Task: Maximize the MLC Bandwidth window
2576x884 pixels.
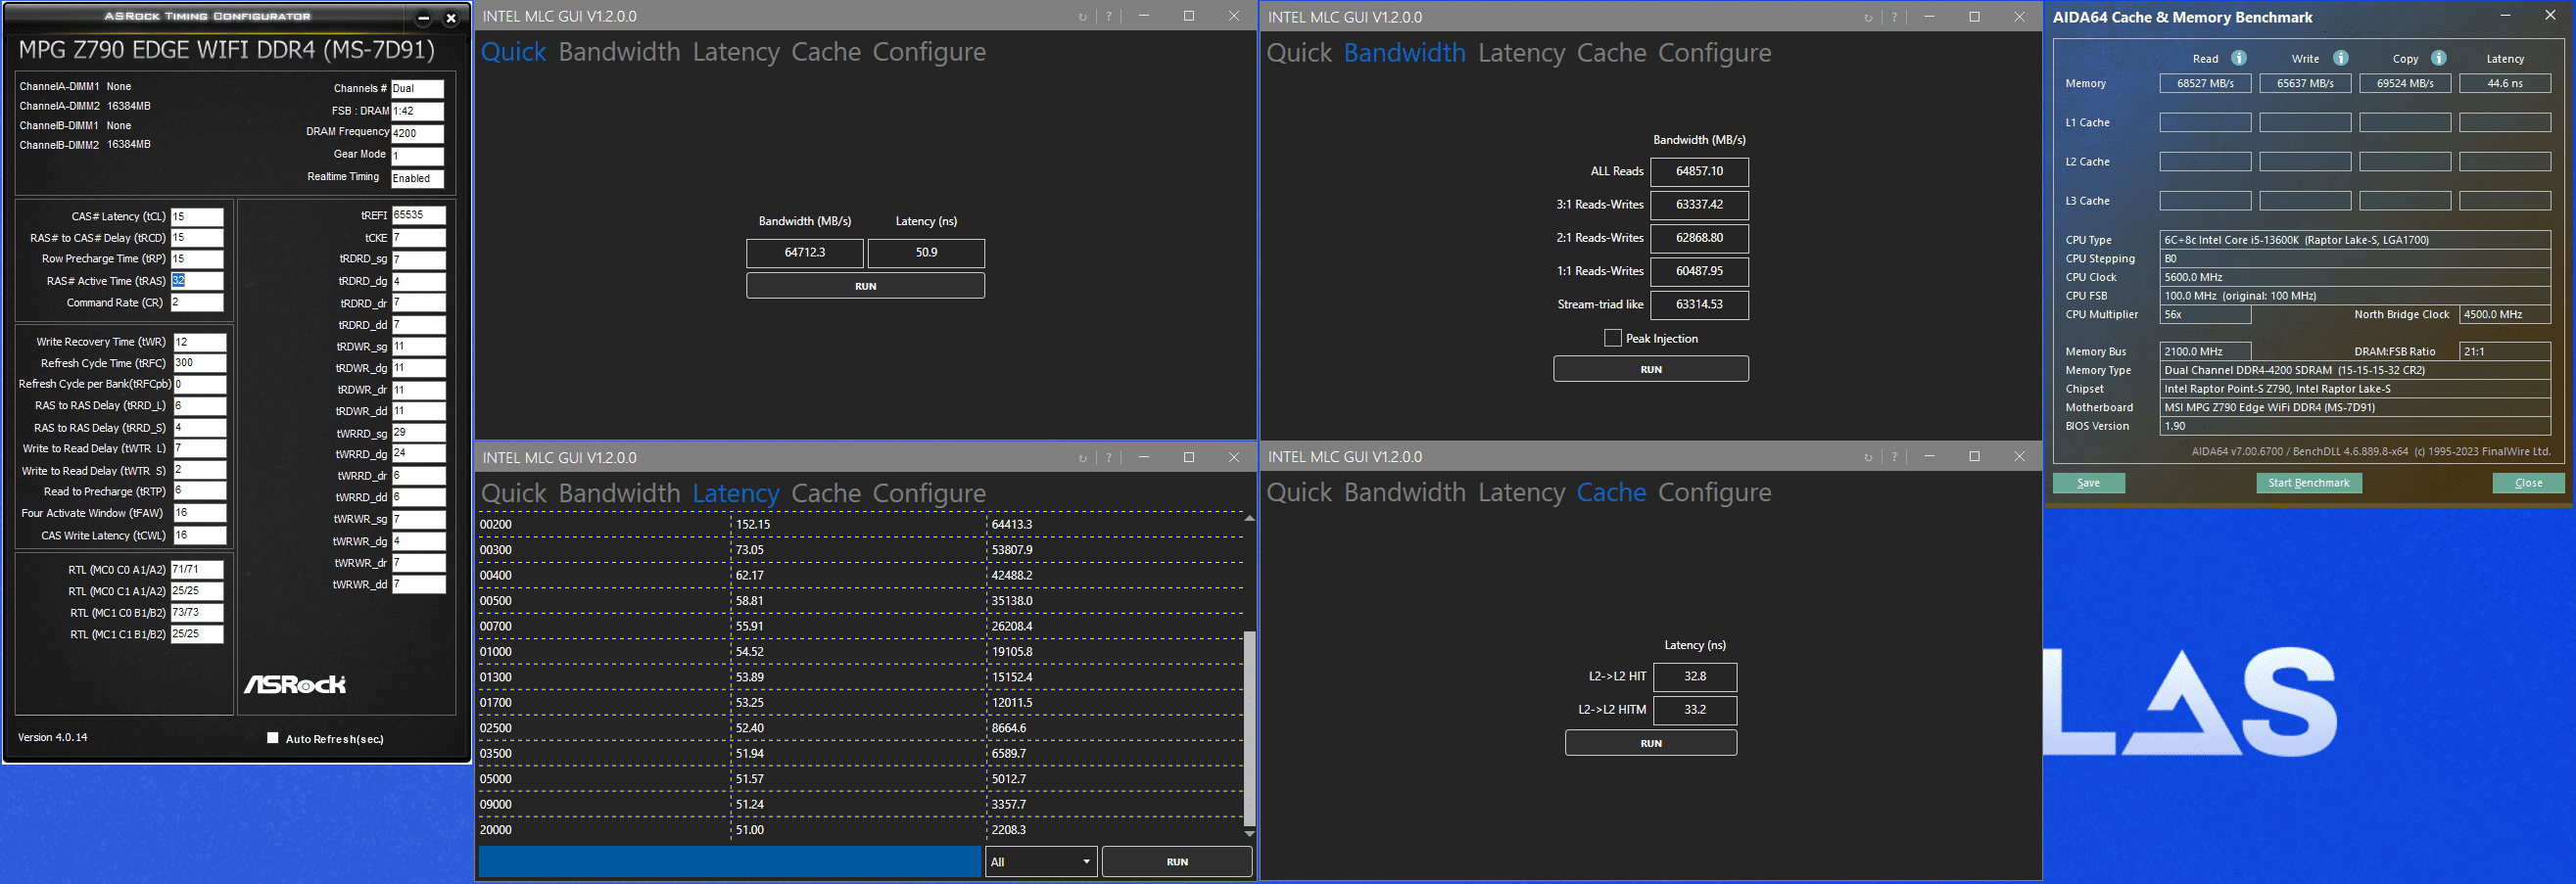Action: pos(1974,17)
